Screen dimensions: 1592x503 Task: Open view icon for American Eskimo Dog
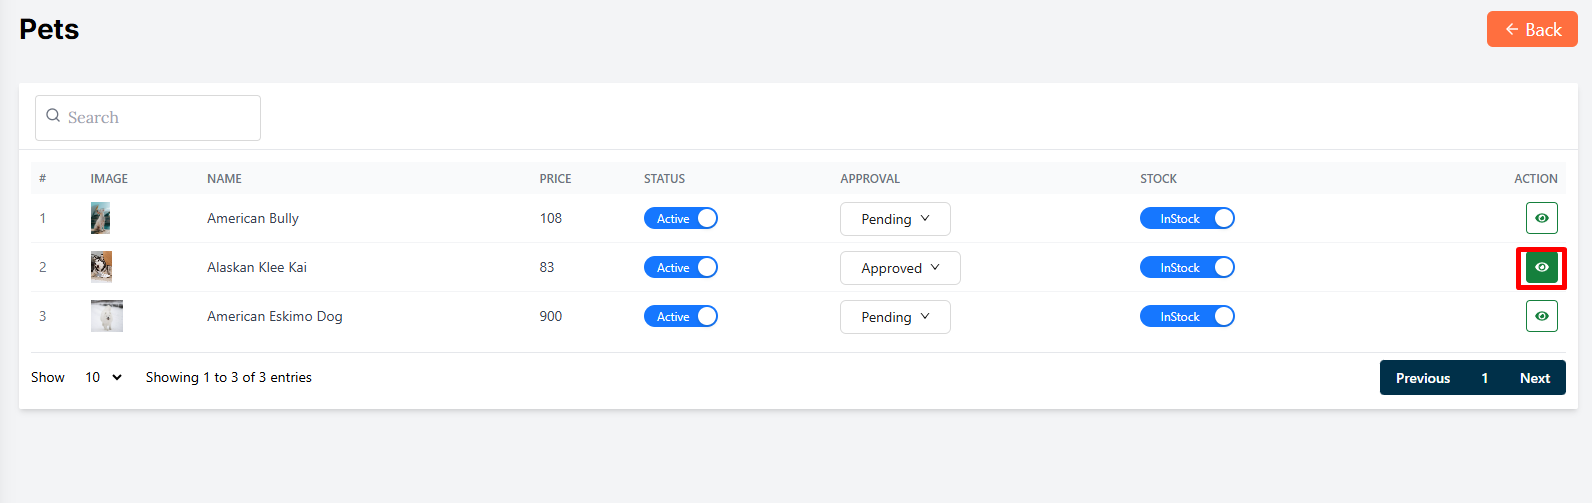tap(1541, 316)
